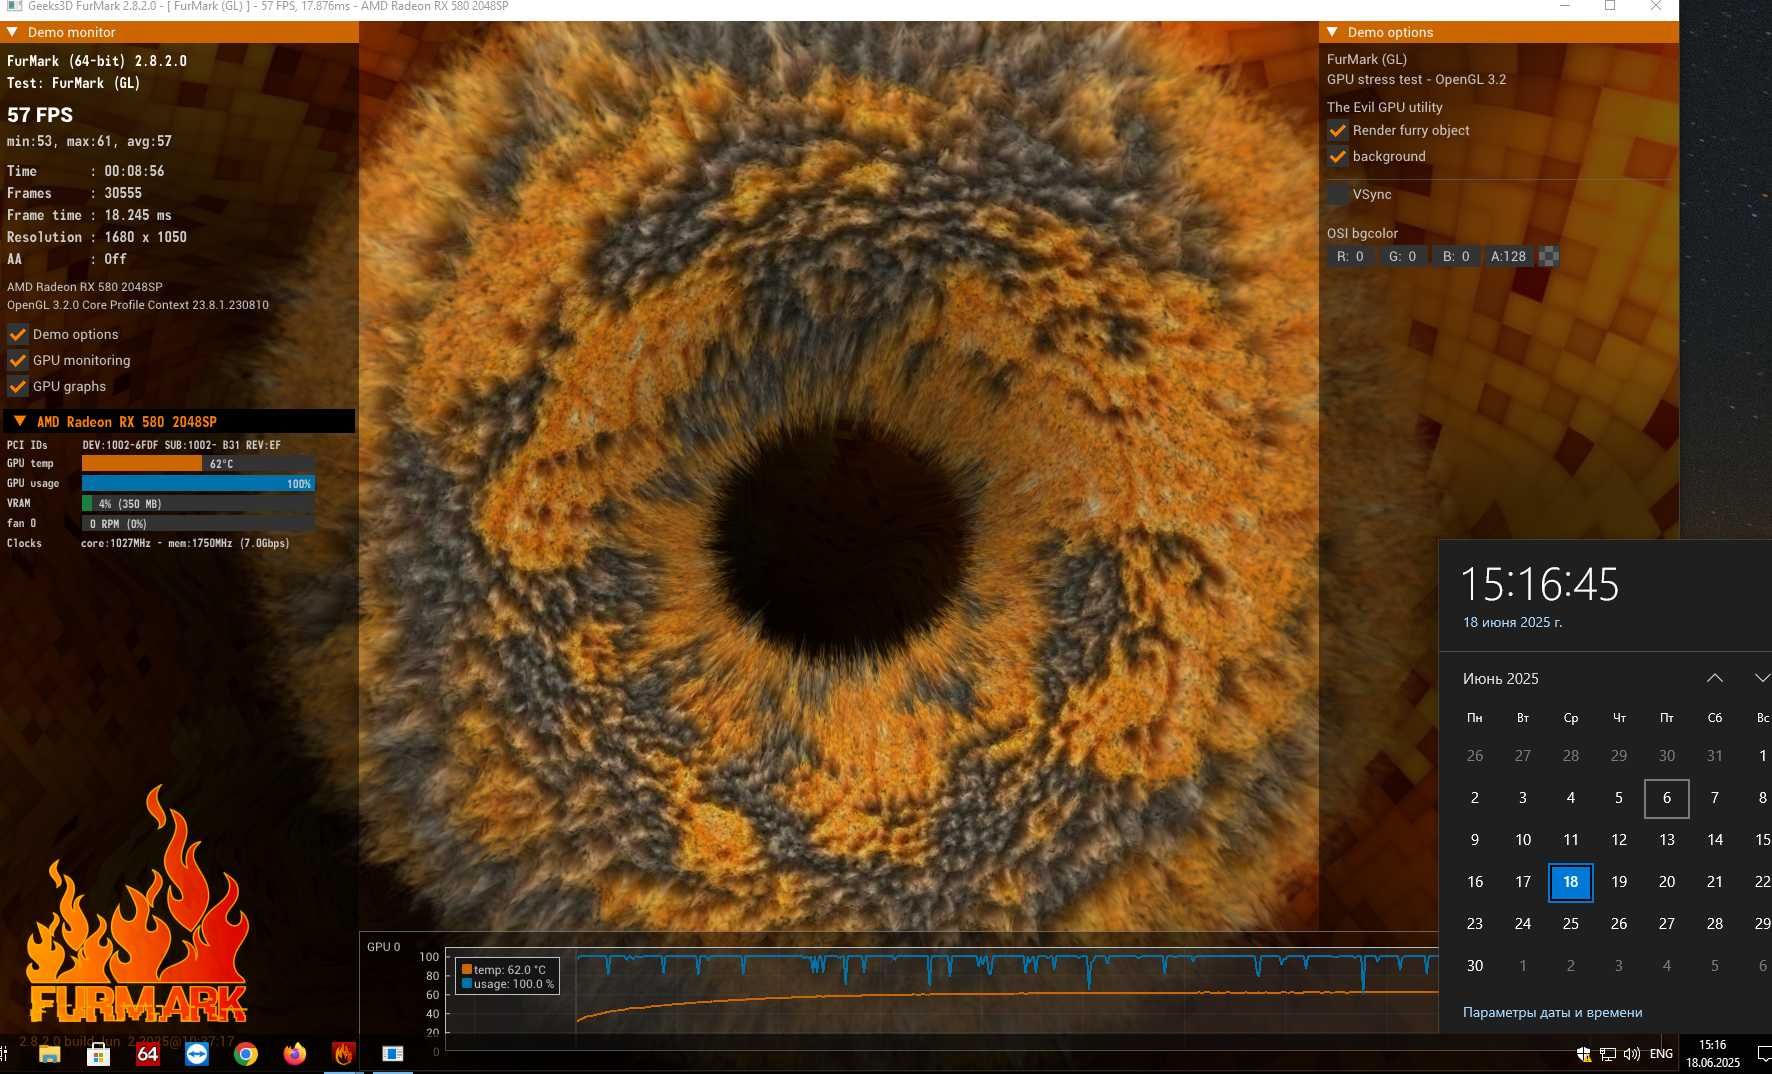Click the 57 FPS readout
Image resolution: width=1772 pixels, height=1074 pixels.
pyautogui.click(x=40, y=115)
